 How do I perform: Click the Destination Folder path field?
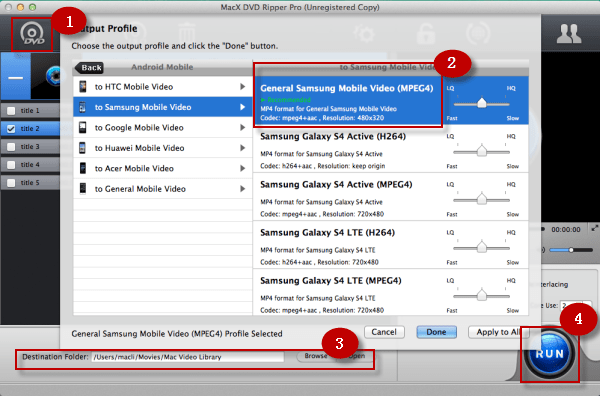point(188,357)
